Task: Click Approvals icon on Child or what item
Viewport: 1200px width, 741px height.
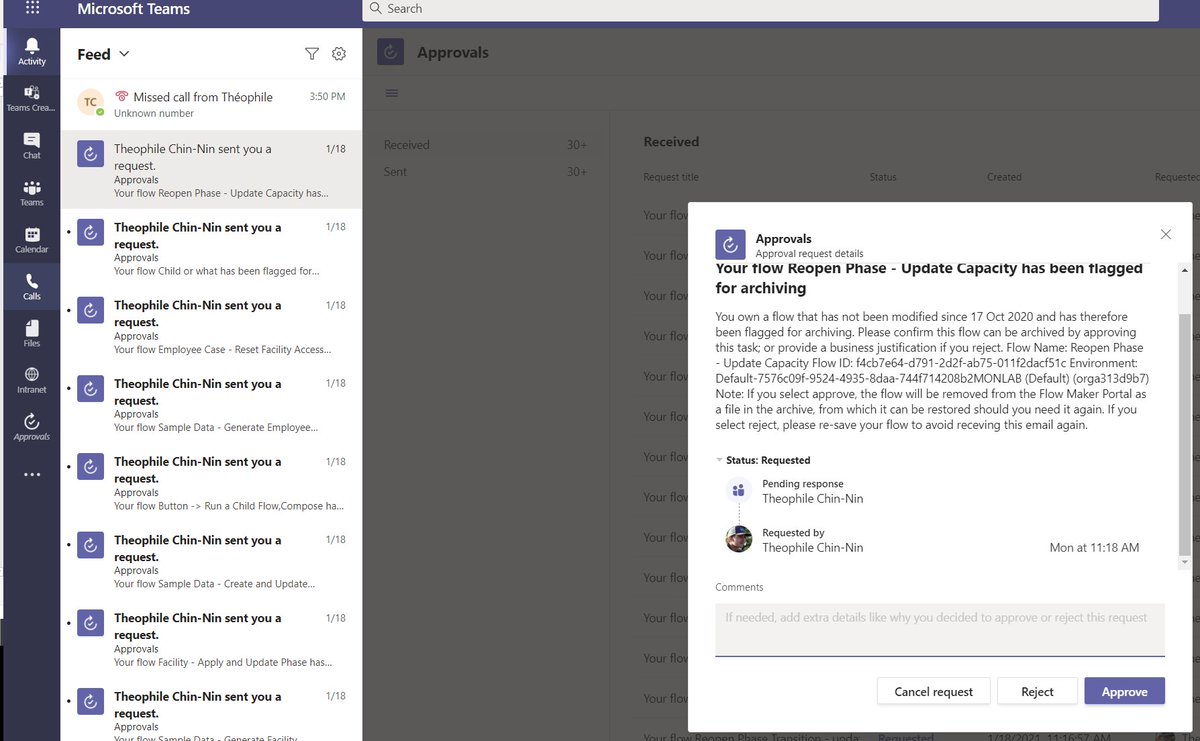Action: point(91,232)
